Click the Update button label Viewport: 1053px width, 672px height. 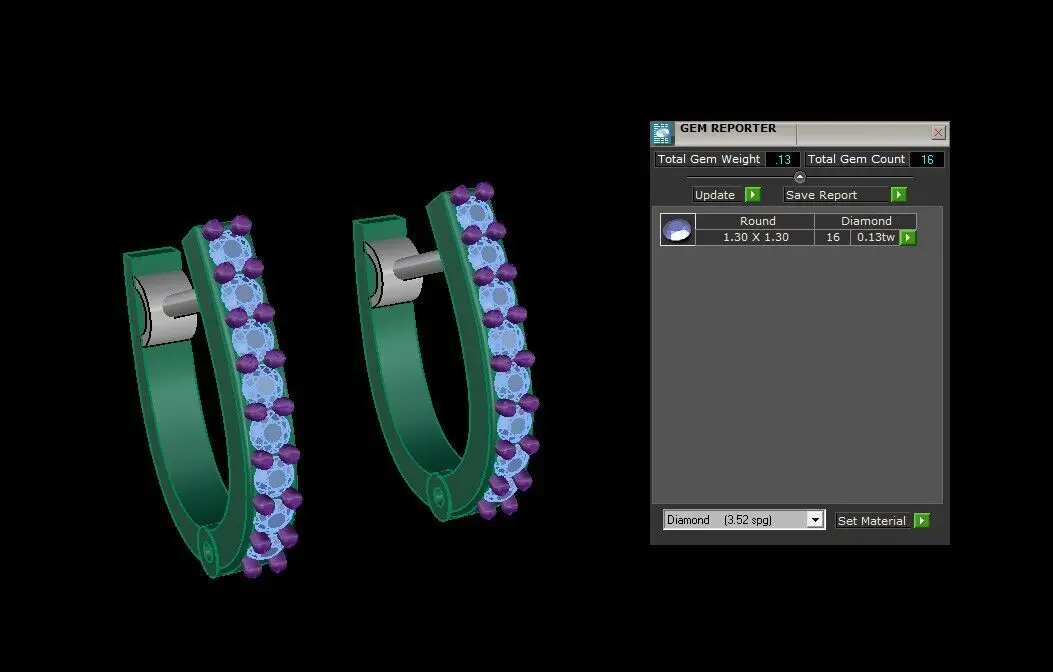[715, 195]
